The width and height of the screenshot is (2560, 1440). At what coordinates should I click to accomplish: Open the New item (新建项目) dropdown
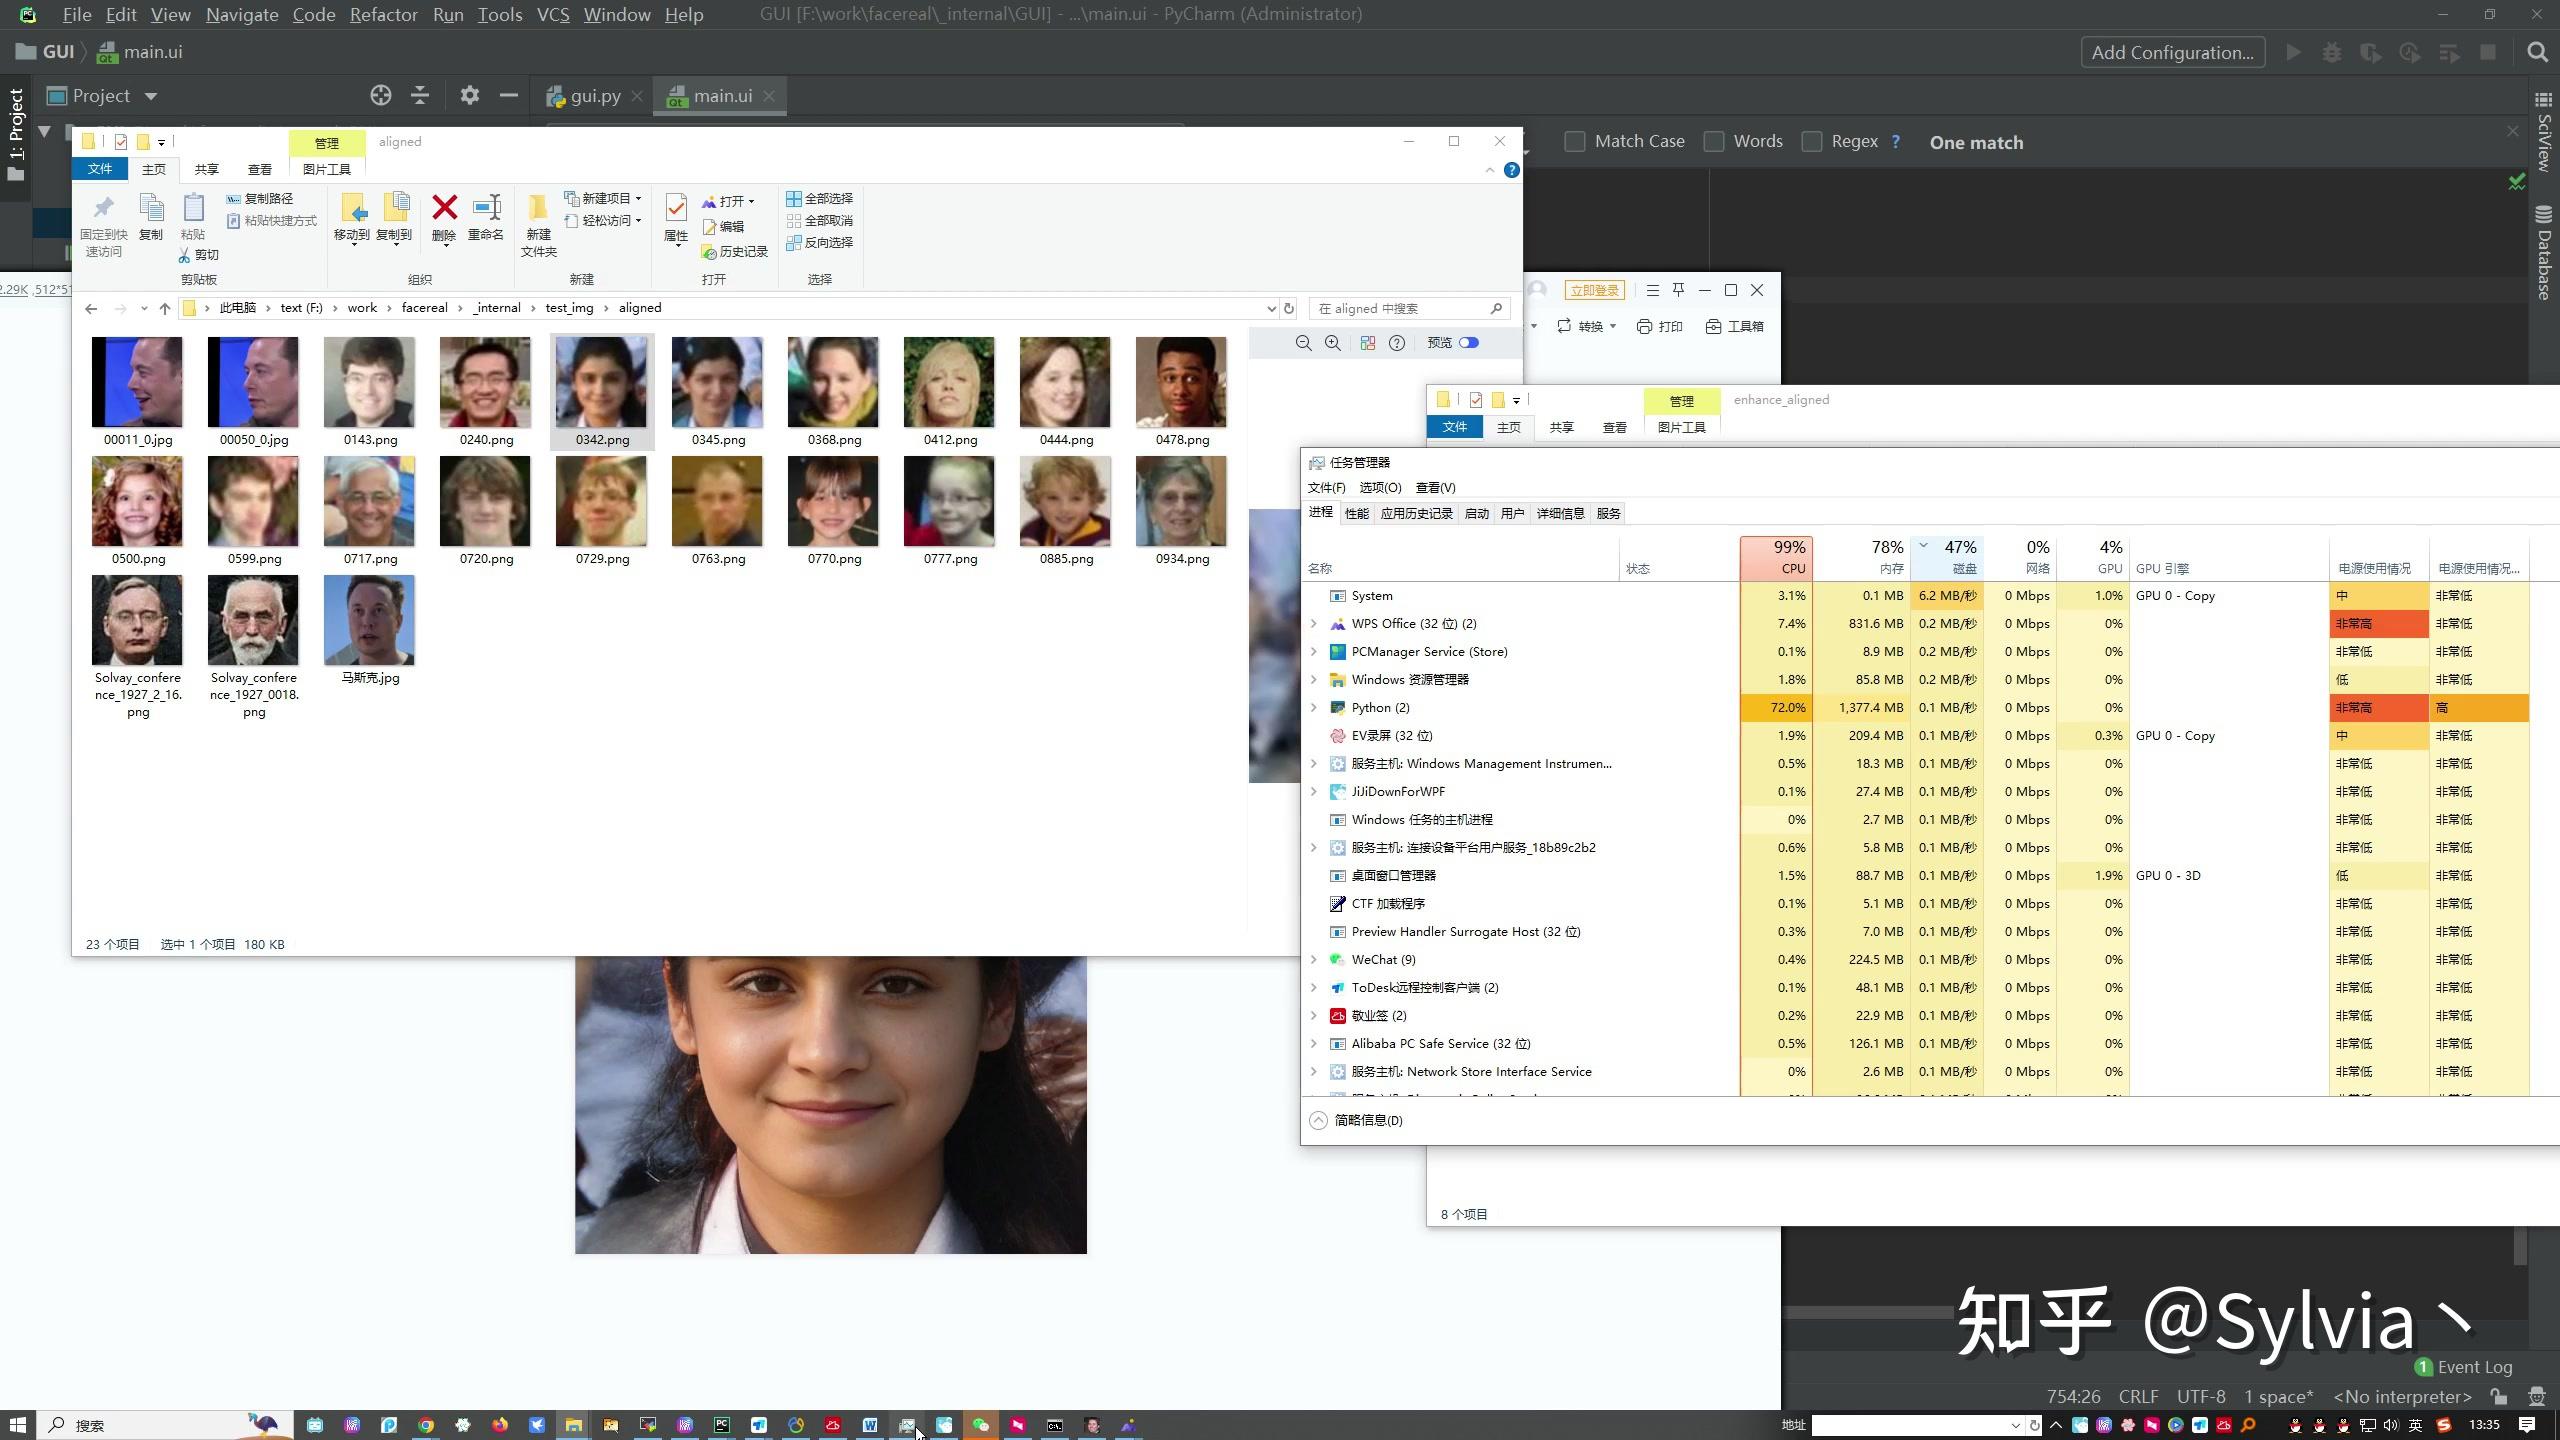coord(603,198)
